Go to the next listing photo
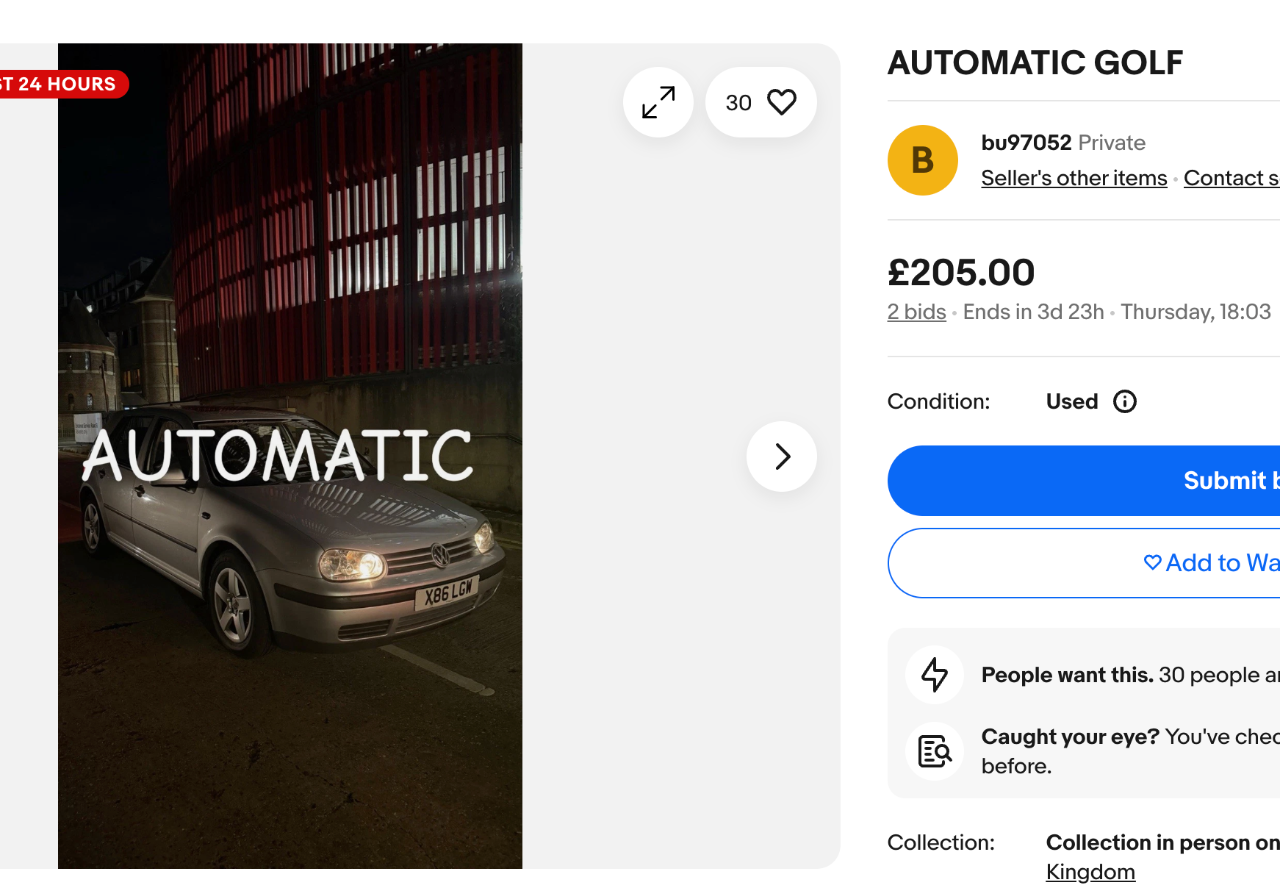This screenshot has height=888, width=1280. (x=781, y=457)
